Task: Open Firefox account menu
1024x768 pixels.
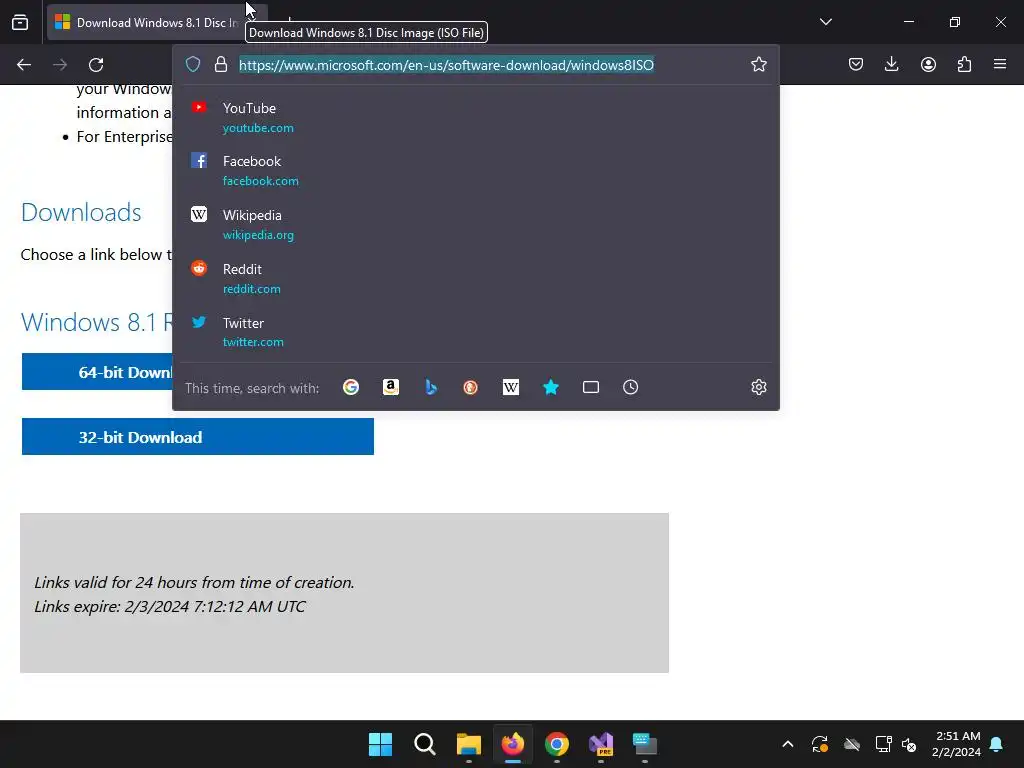Action: [928, 64]
